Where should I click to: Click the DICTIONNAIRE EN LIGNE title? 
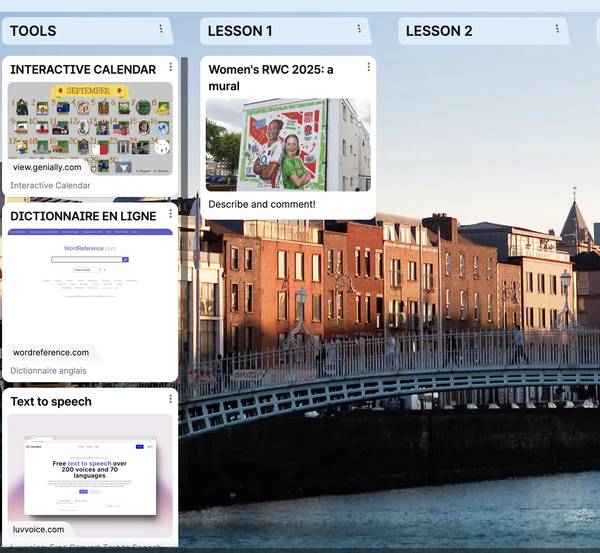(83, 216)
